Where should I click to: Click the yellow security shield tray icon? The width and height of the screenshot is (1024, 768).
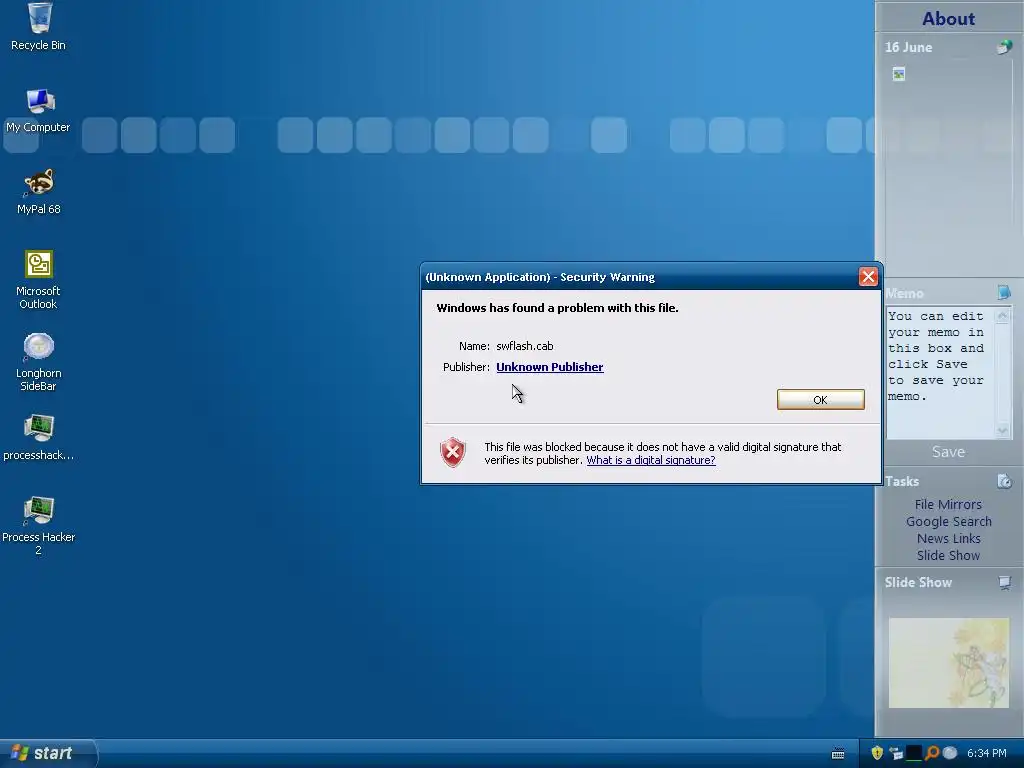[877, 753]
